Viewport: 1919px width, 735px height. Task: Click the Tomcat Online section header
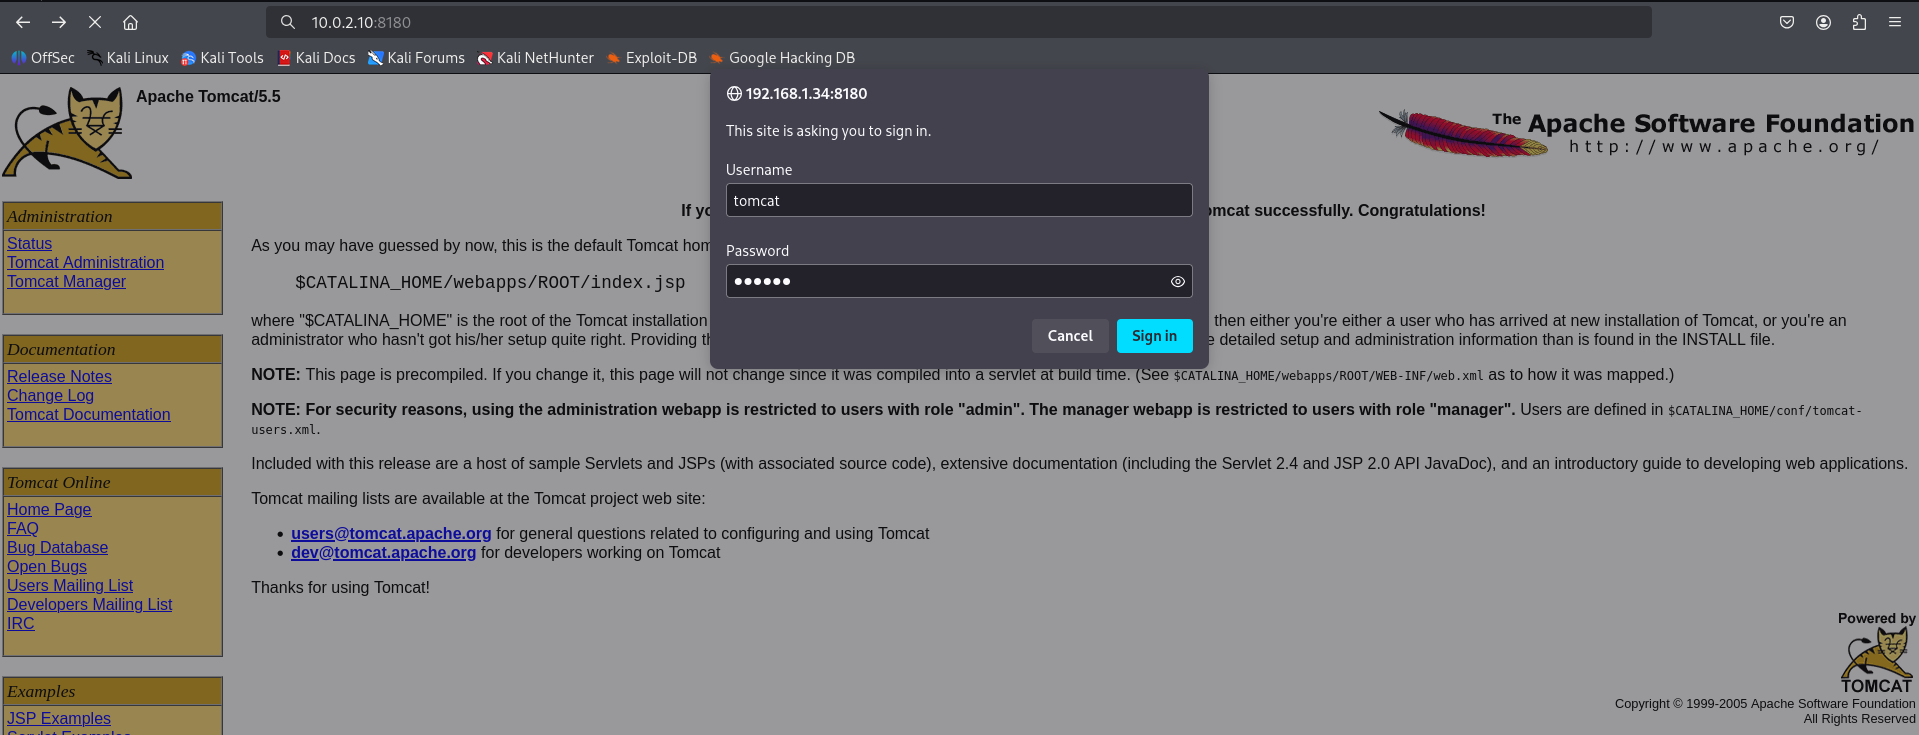click(112, 482)
